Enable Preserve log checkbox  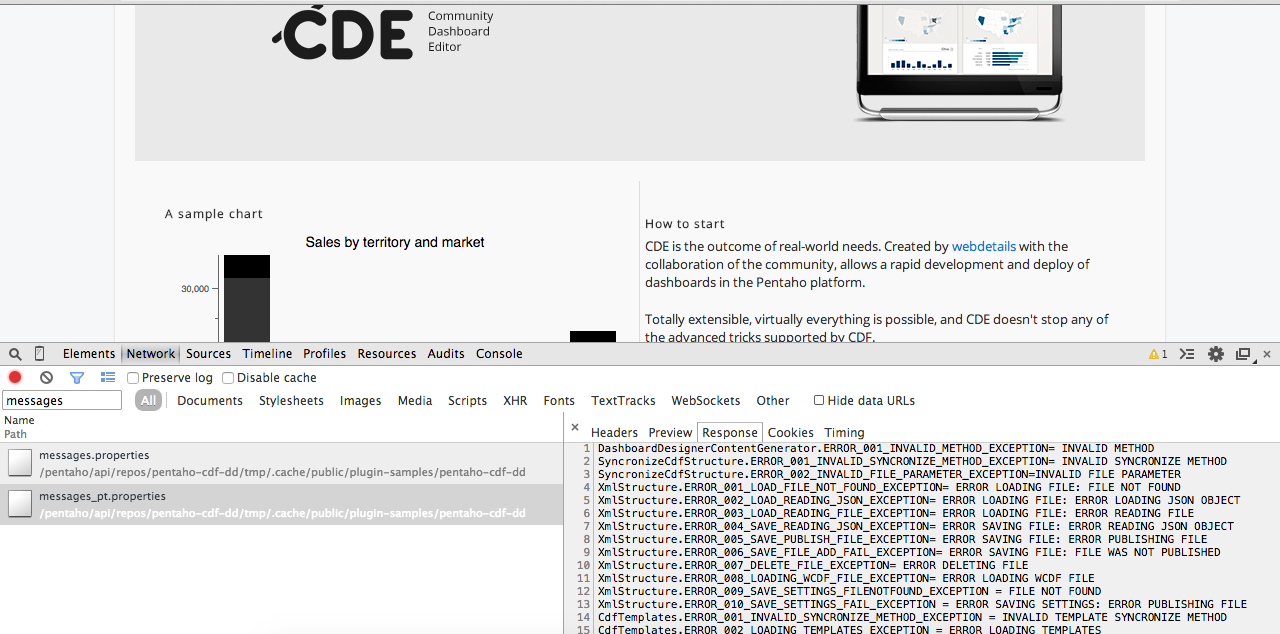click(133, 378)
